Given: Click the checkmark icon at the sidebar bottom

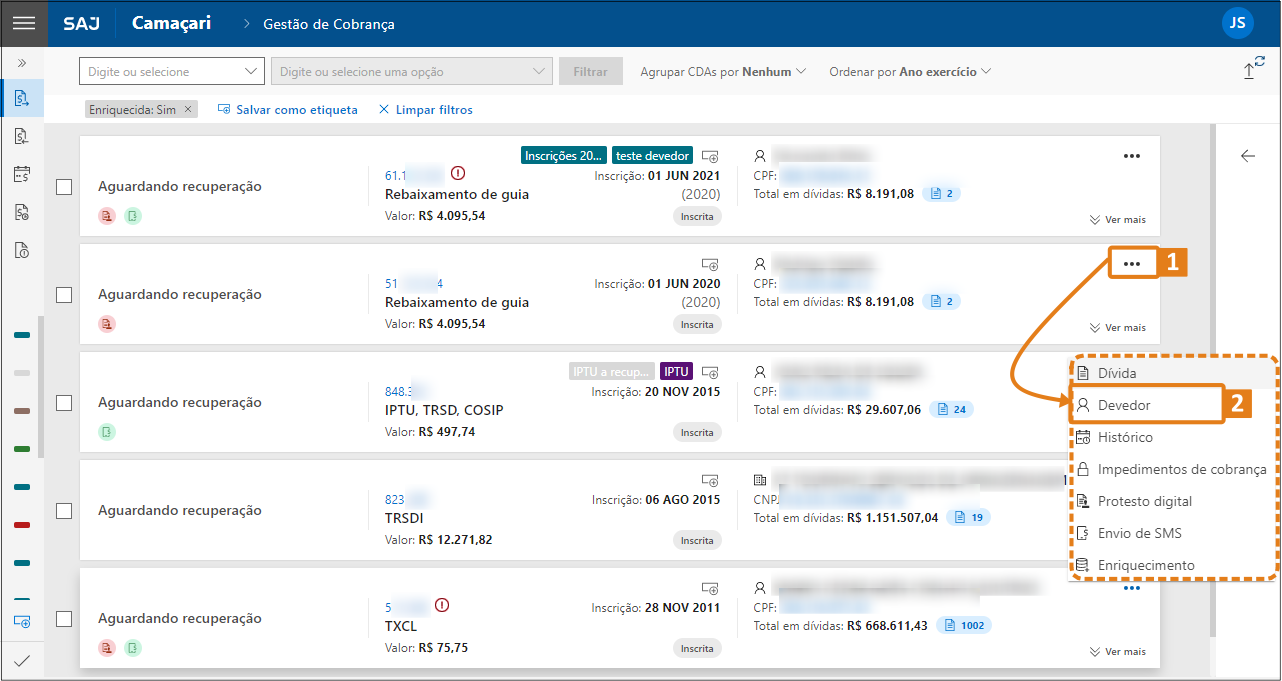Looking at the screenshot, I should click(22, 660).
